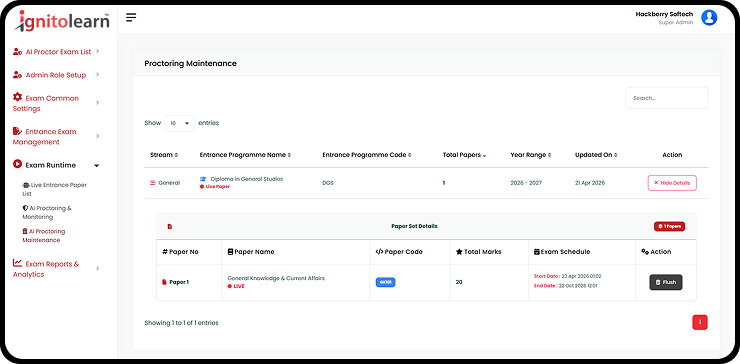Sort by the Year Range column
The height and width of the screenshot is (364, 740).
tap(531, 155)
